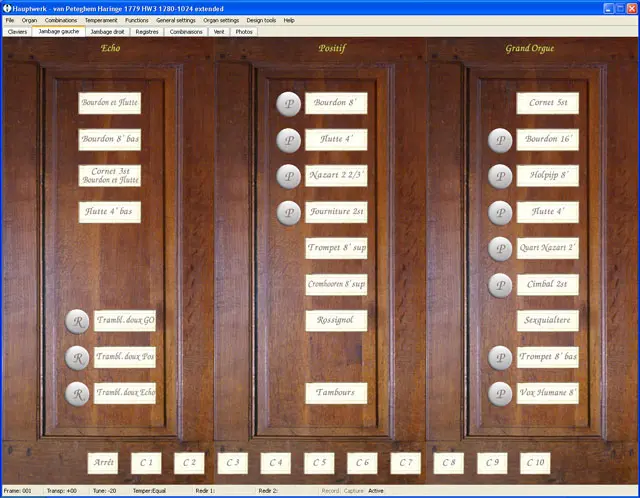
Task: Click the P button beside Positif Bourdon 8'
Action: pyautogui.click(x=288, y=103)
